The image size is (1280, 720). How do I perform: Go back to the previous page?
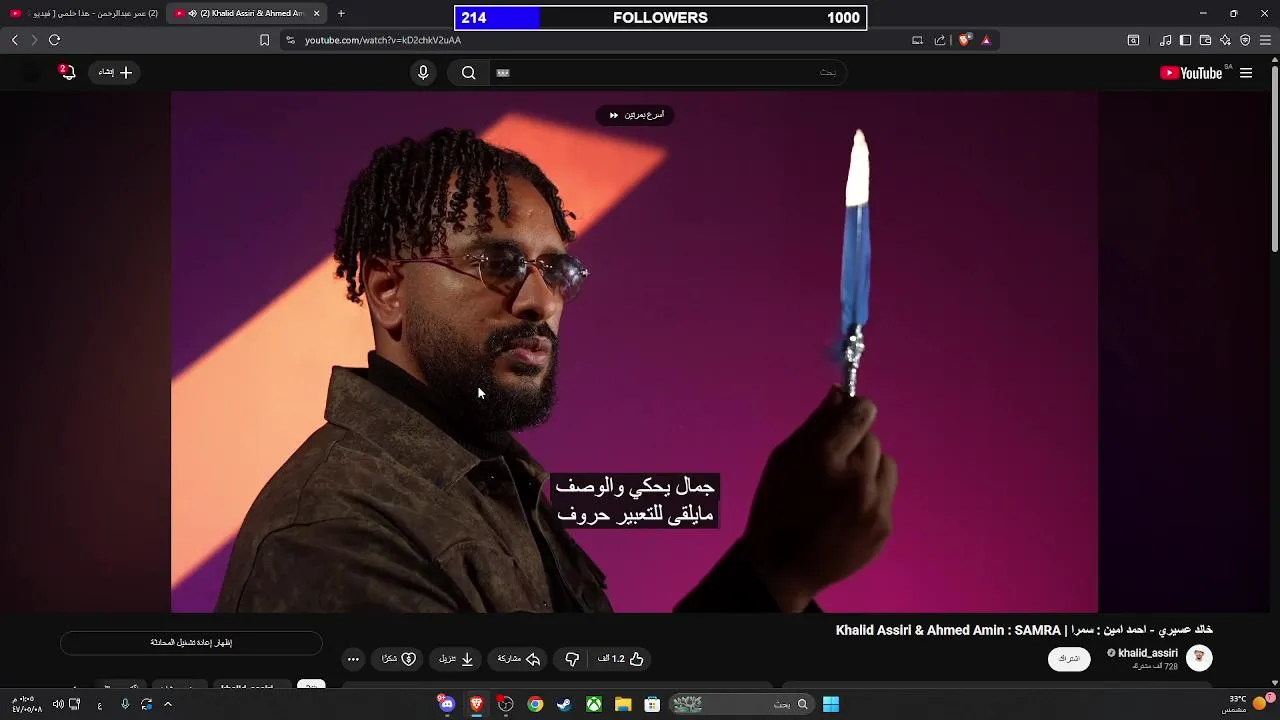tap(14, 40)
